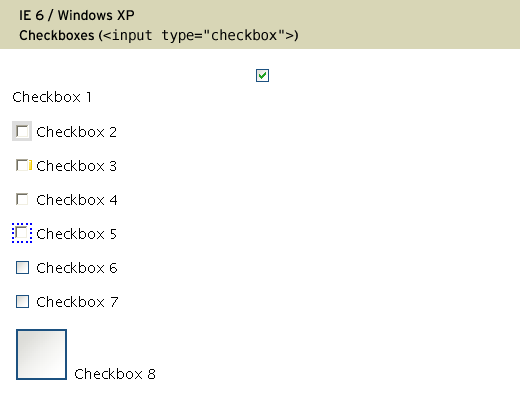520x408 pixels.
Task: Click the 'Checkbox 8' label
Action: [x=115, y=374]
